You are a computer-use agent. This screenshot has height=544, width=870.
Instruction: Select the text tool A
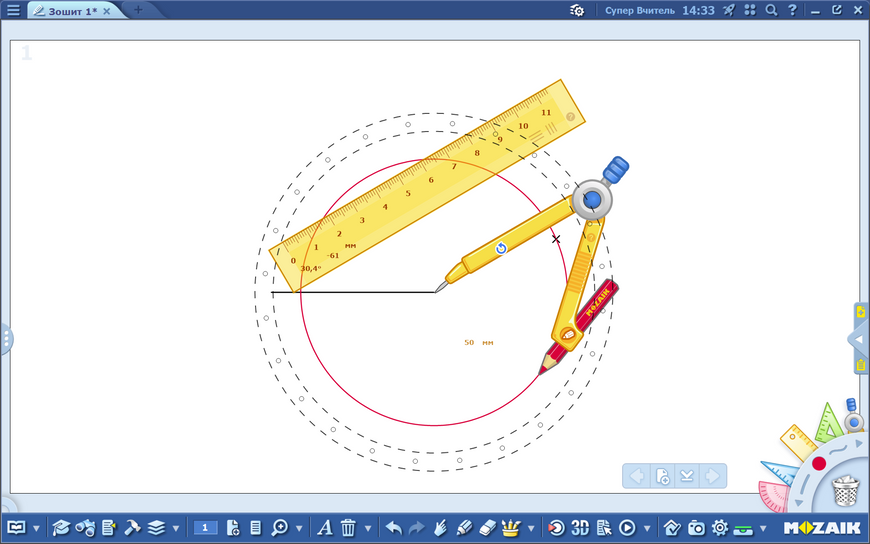325,527
